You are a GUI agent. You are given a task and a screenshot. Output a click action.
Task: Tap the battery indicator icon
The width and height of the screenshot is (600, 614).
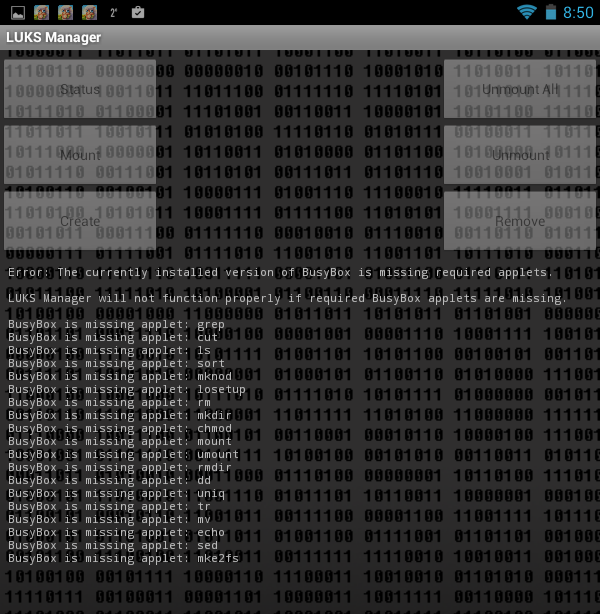(x=551, y=12)
